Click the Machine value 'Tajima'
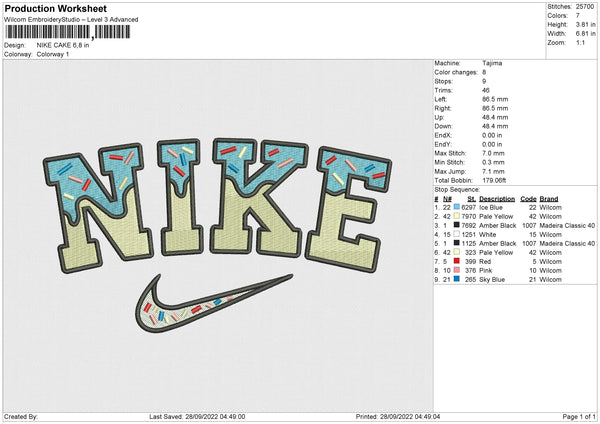Screen dimensions: 600x424 [x=492, y=63]
